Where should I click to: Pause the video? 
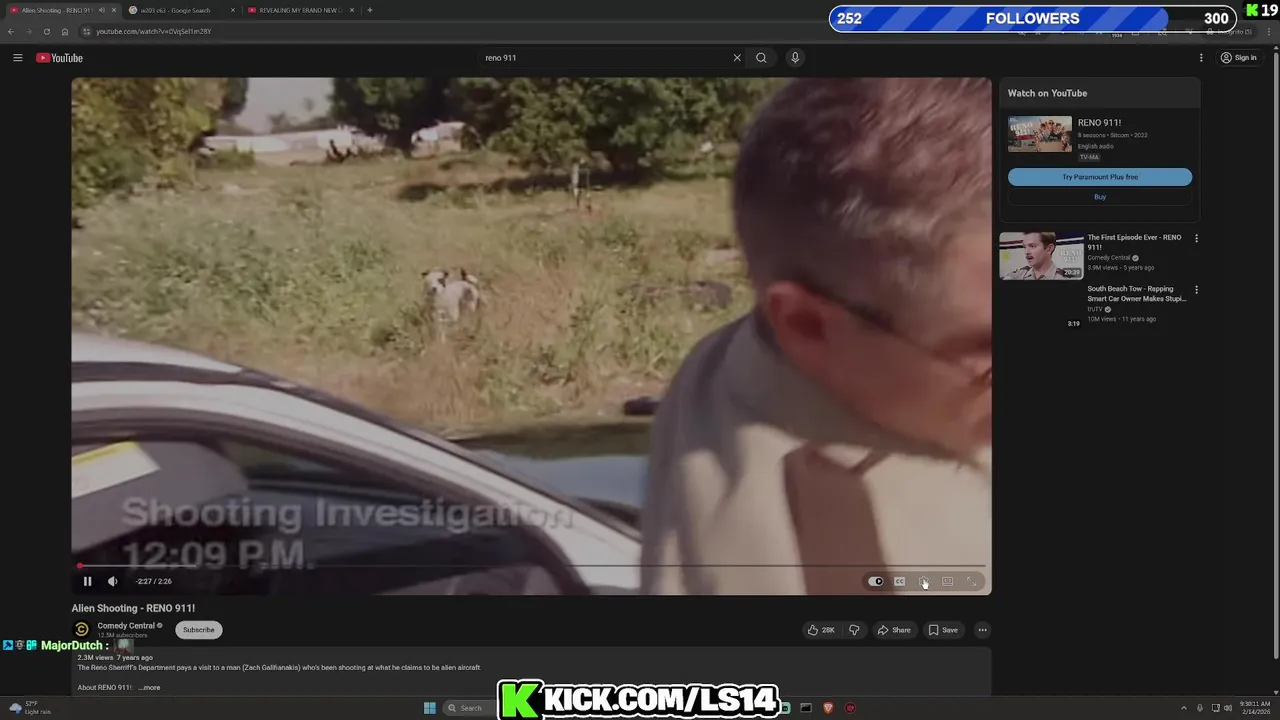click(87, 581)
